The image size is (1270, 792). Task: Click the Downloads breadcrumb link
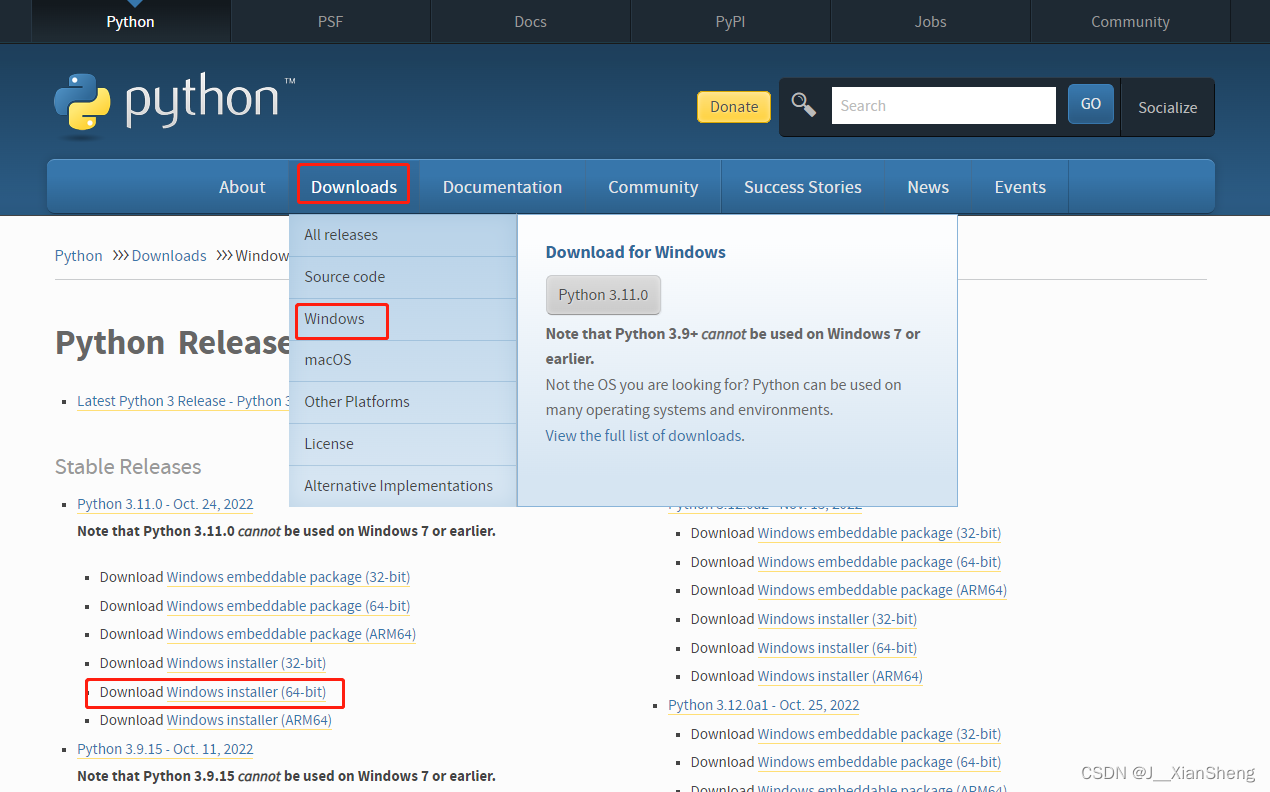coord(169,256)
